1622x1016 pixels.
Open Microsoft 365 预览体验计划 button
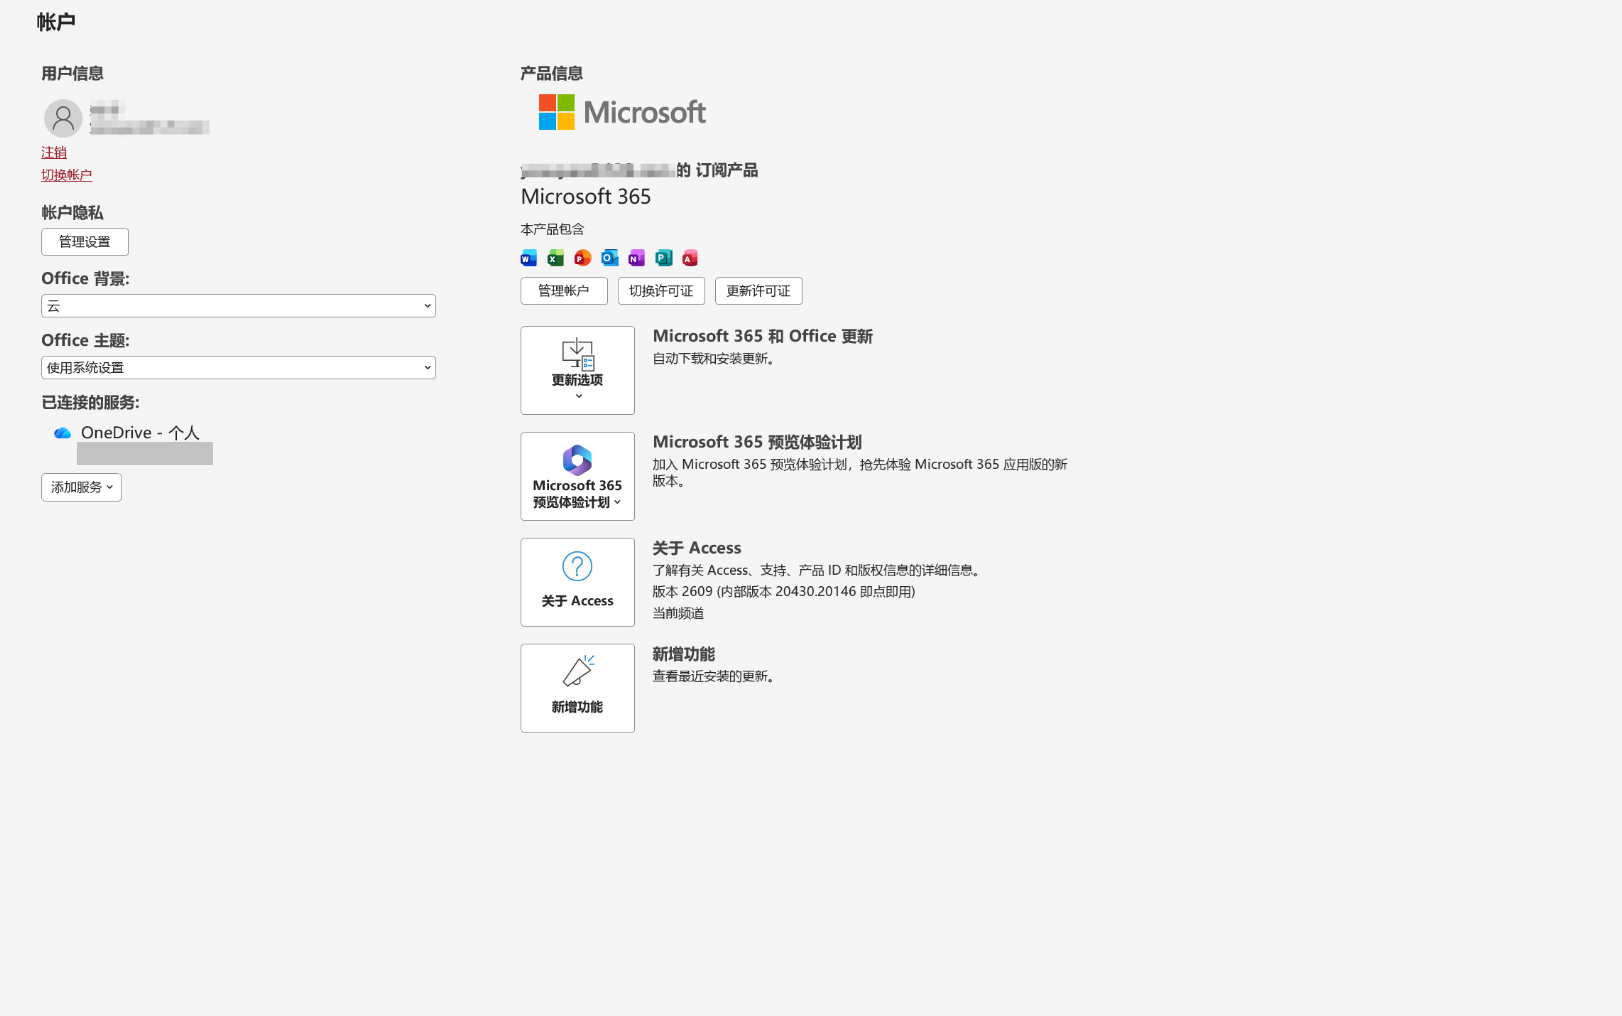click(577, 476)
